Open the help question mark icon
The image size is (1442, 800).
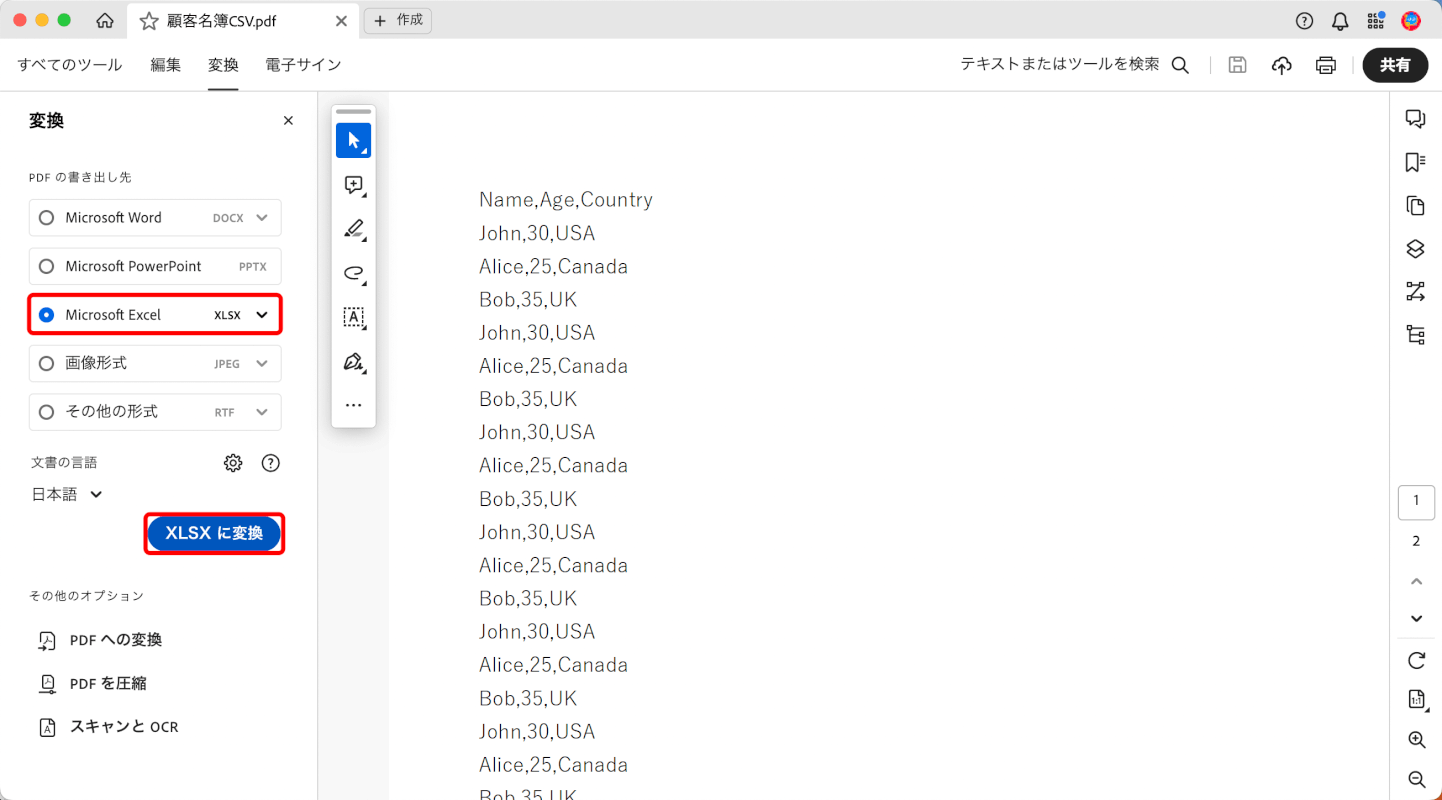tap(1304, 21)
